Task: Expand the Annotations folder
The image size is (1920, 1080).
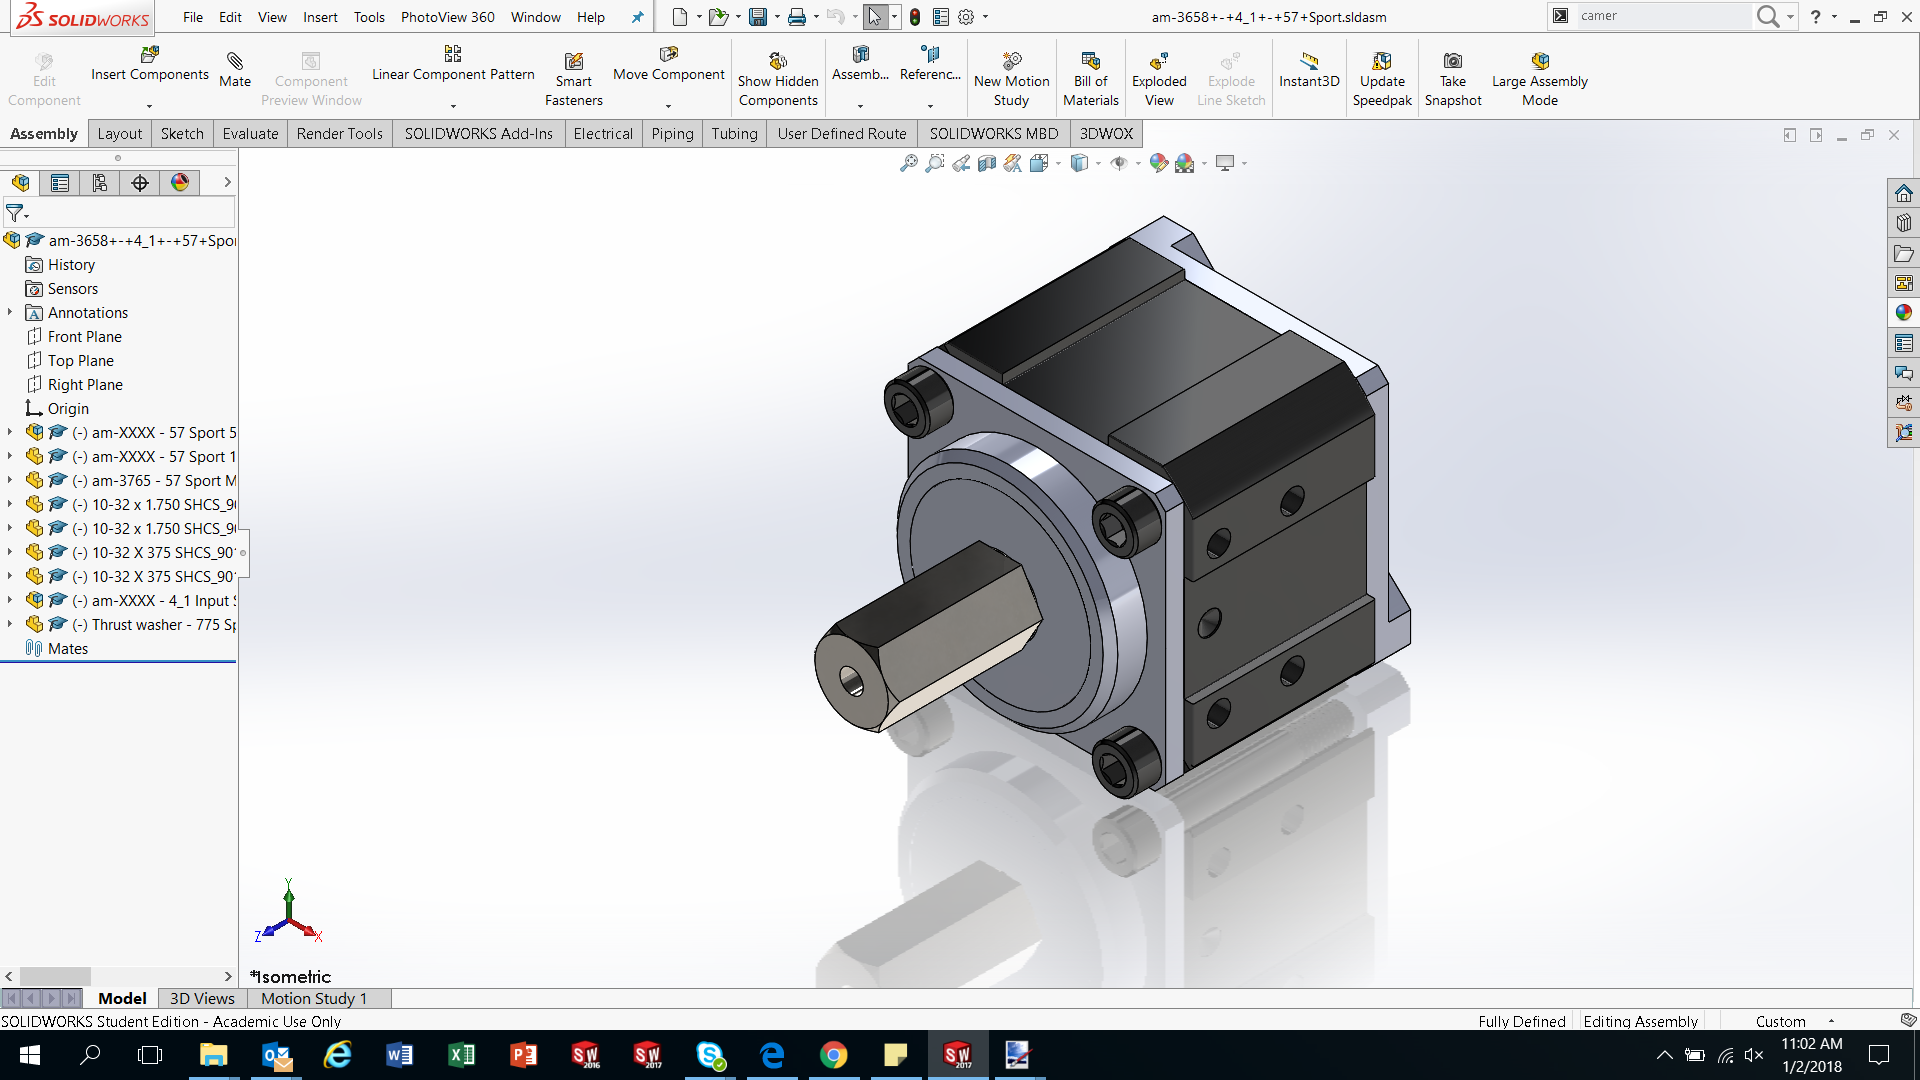Action: 10,312
